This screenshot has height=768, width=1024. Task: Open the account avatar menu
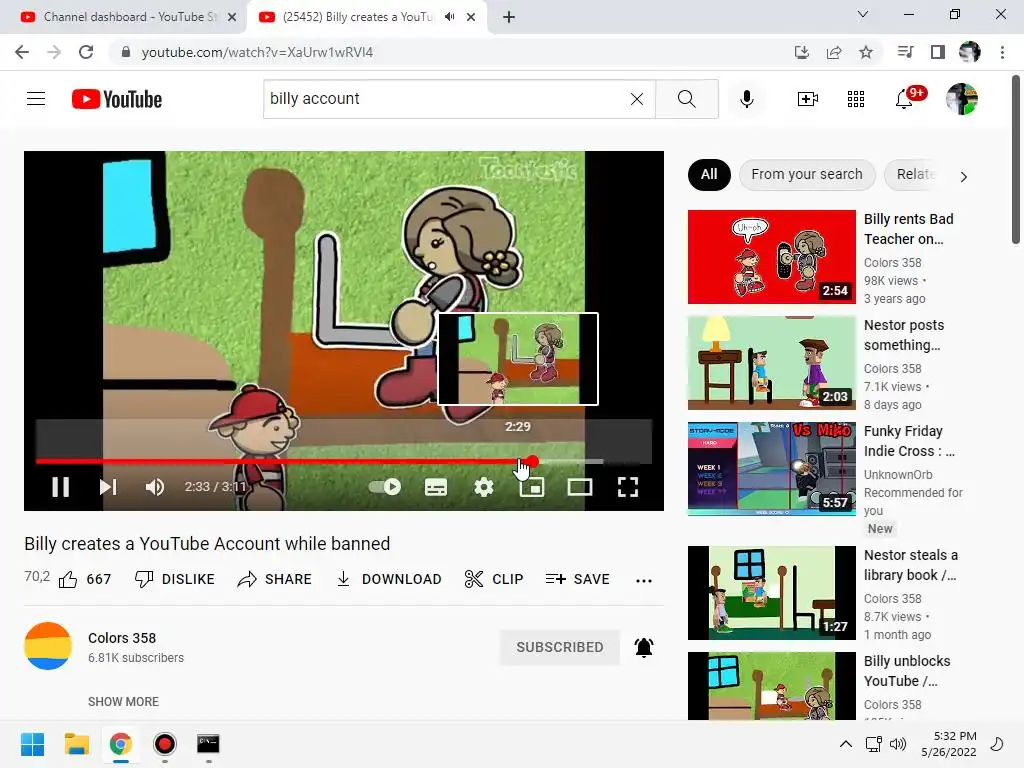pyautogui.click(x=962, y=99)
